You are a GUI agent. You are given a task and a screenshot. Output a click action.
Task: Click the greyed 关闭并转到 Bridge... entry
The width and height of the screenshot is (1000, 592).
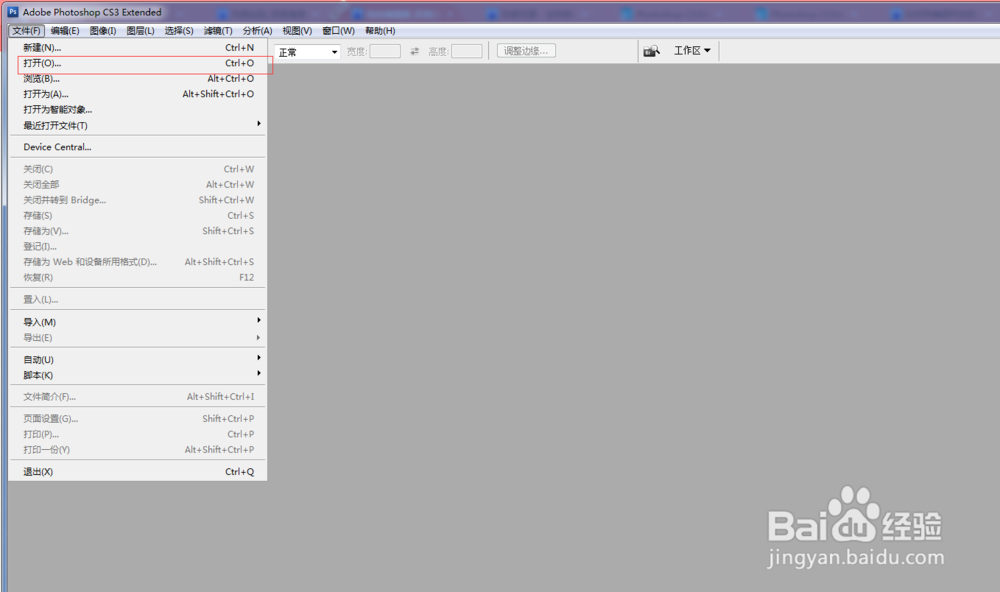138,200
